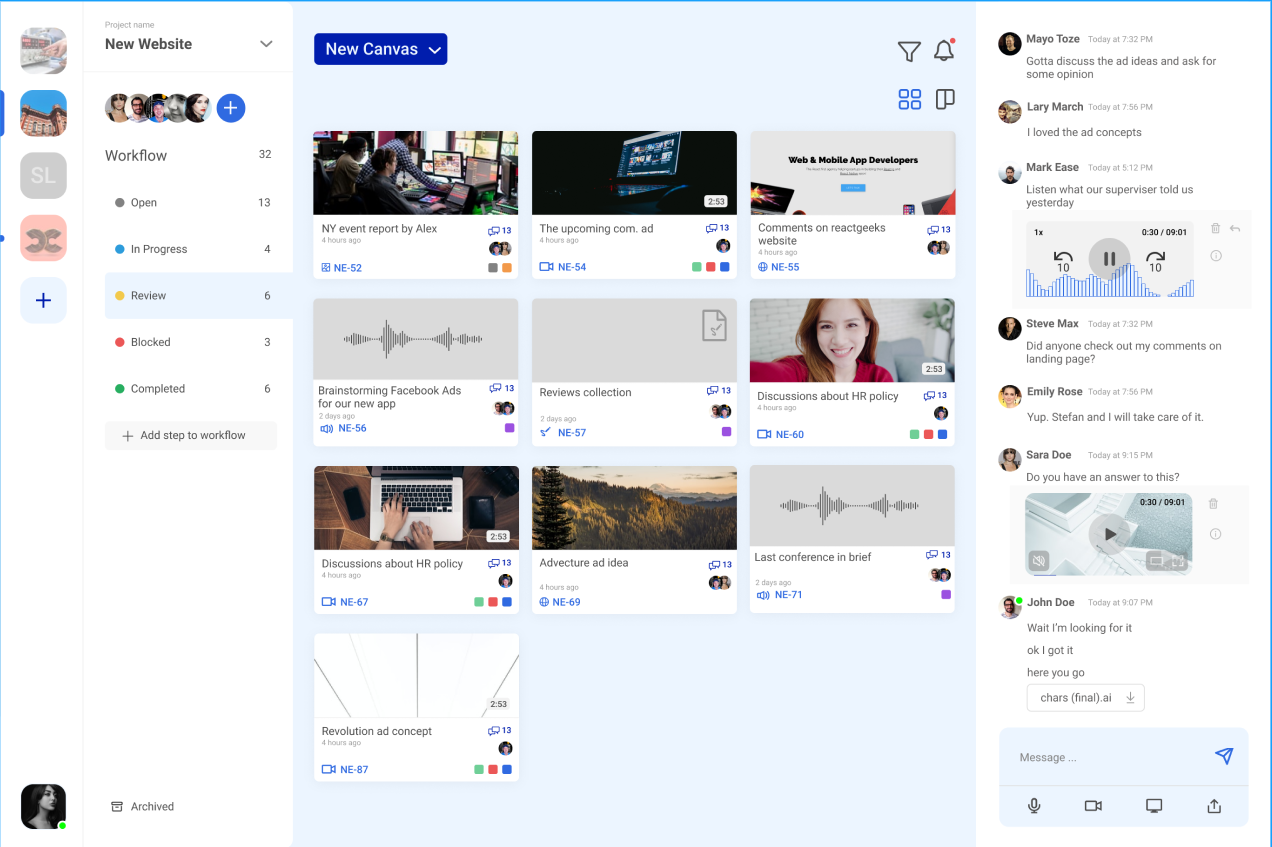Viewport: 1272px width, 847px height.
Task: Open the New Canvas dropdown
Action: coord(380,49)
